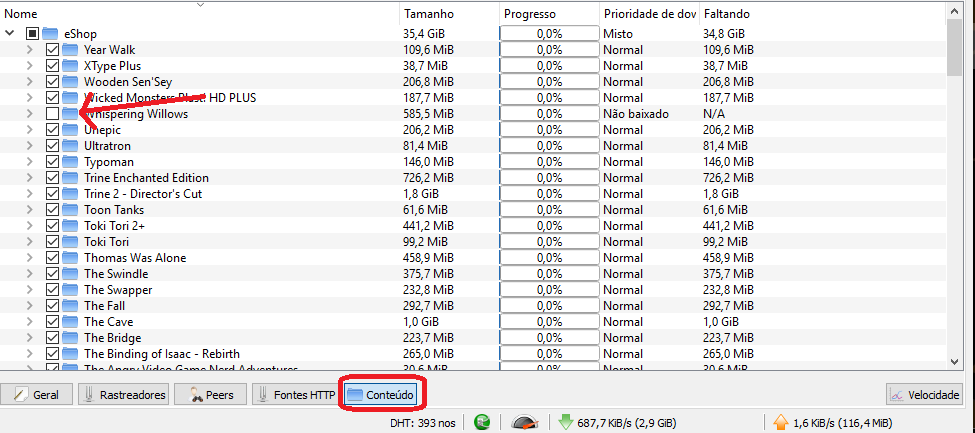Expand the Ultratron folder
The width and height of the screenshot is (975, 433).
[x=29, y=146]
